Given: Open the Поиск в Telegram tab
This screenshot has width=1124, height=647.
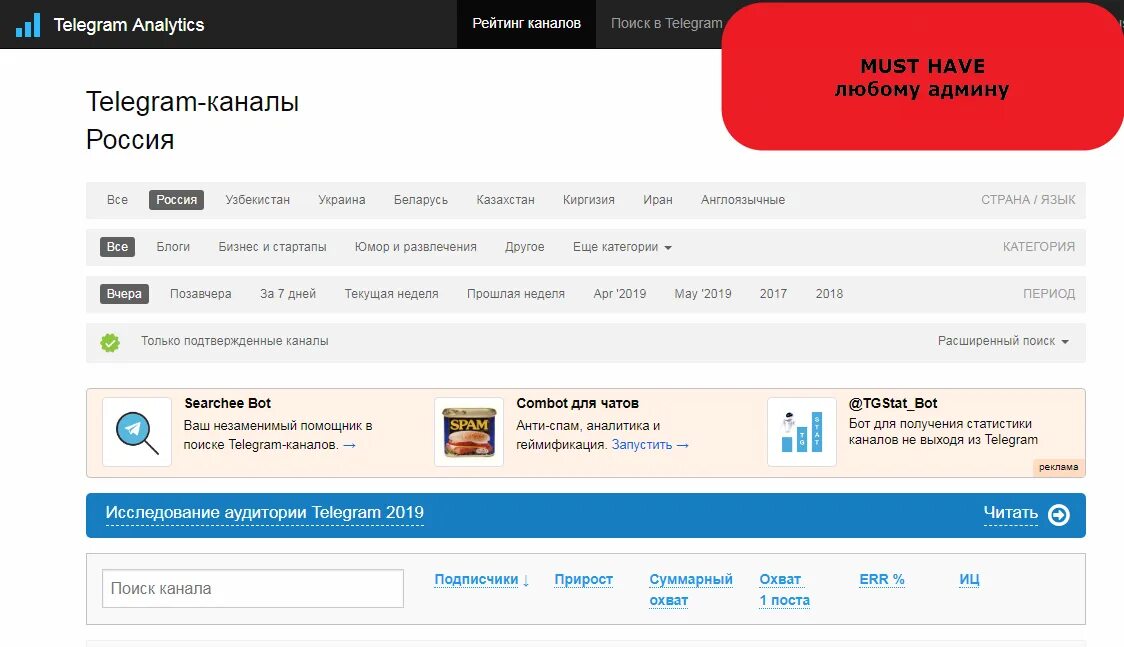Looking at the screenshot, I should [666, 24].
